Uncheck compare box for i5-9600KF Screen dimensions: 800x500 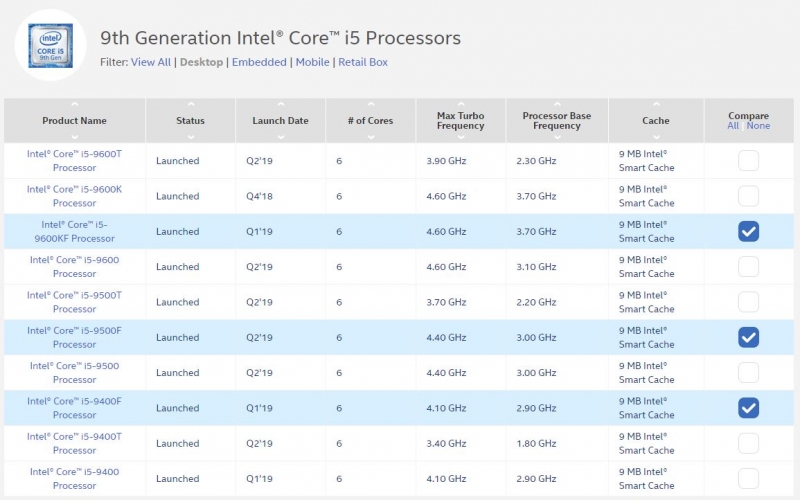748,231
